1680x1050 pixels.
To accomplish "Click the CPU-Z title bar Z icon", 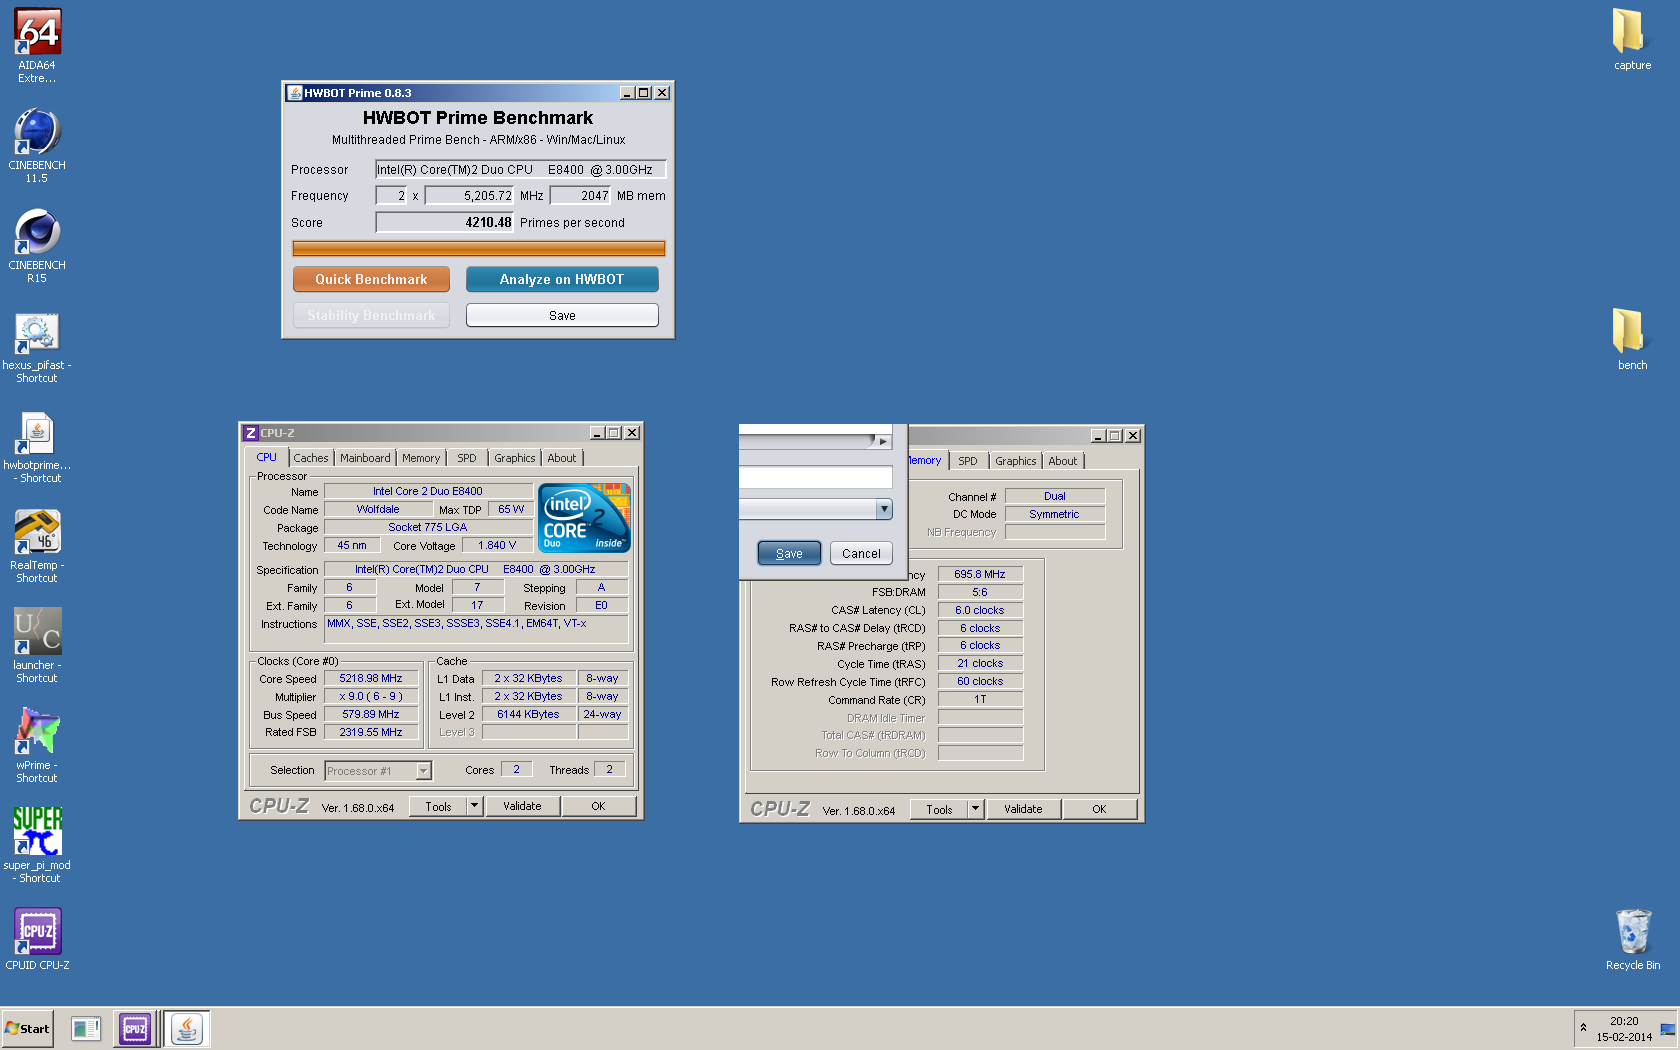I will click(251, 433).
